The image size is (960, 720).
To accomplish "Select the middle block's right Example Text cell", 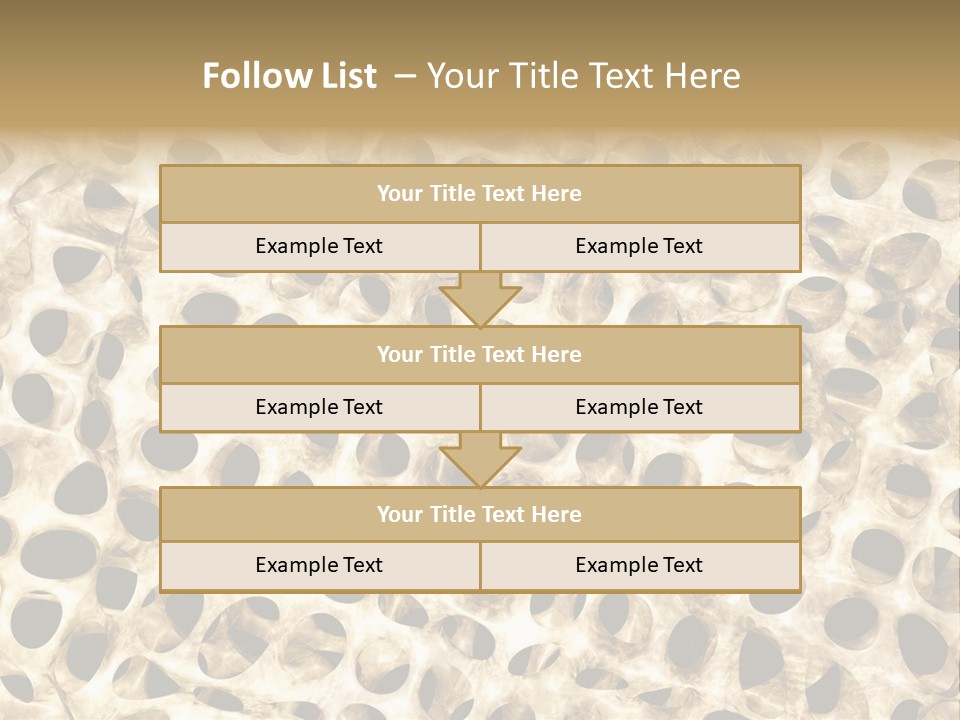I will coord(639,407).
